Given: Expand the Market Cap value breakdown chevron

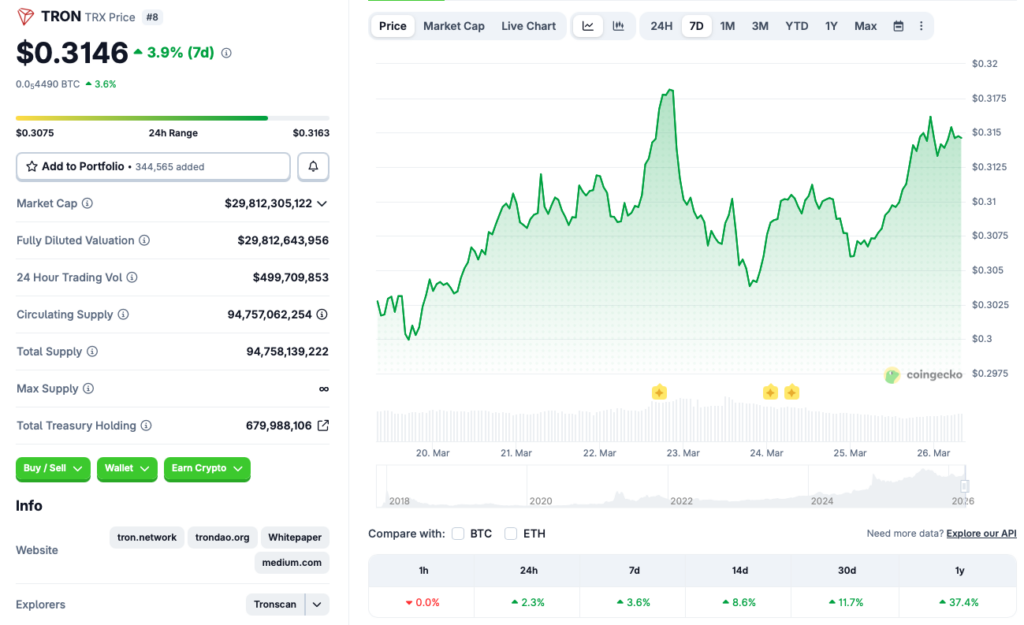Looking at the screenshot, I should coord(324,203).
